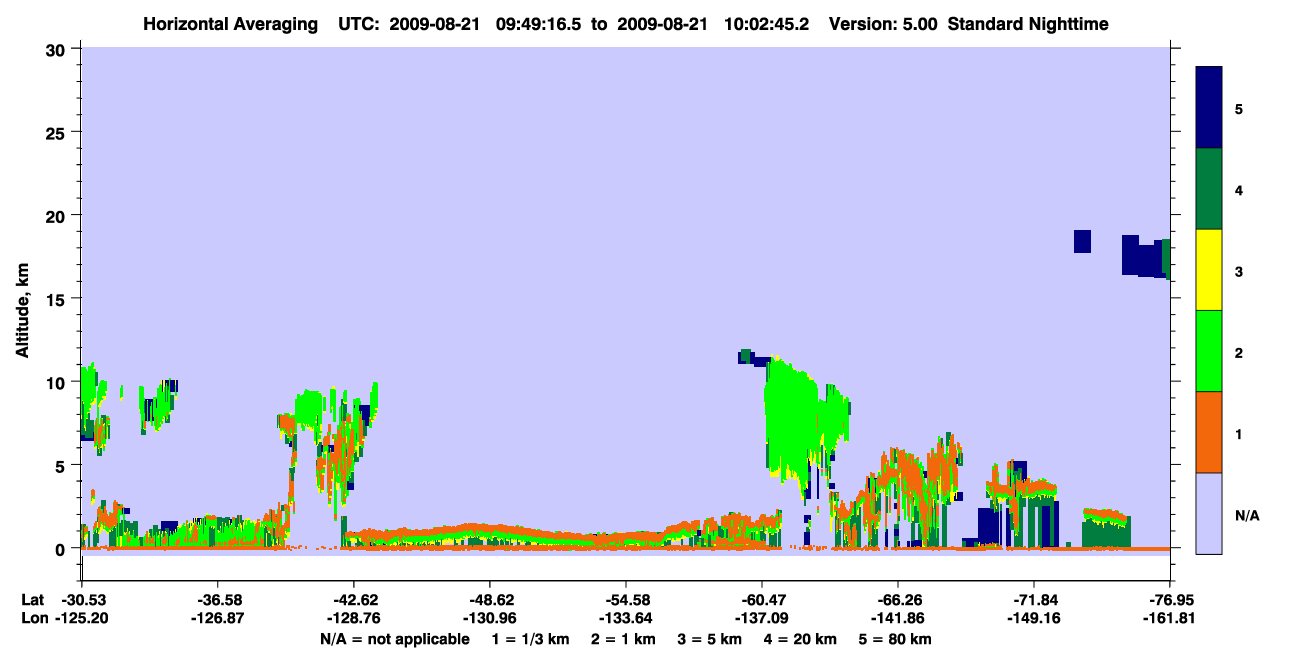Click latitude value -54.58

click(x=626, y=600)
